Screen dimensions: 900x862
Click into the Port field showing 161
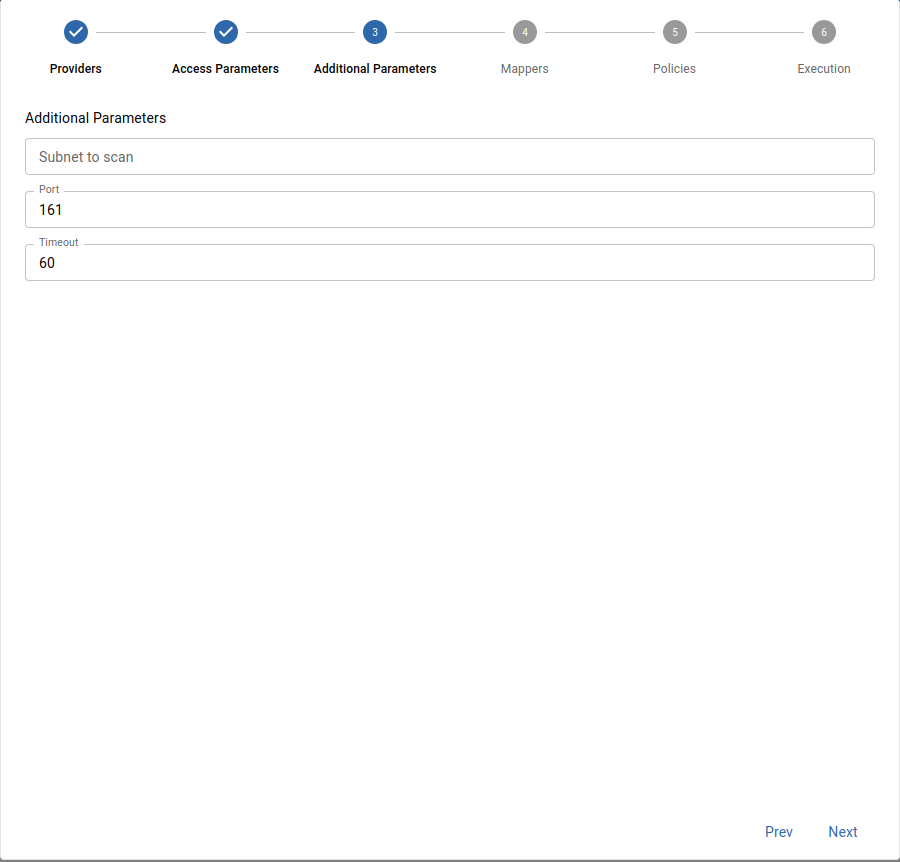[x=450, y=210]
